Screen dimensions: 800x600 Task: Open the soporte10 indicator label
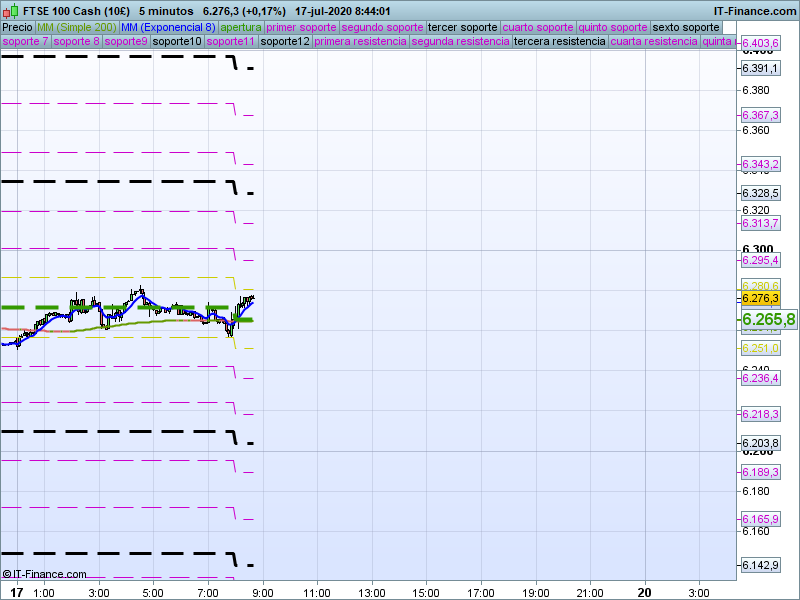(177, 41)
